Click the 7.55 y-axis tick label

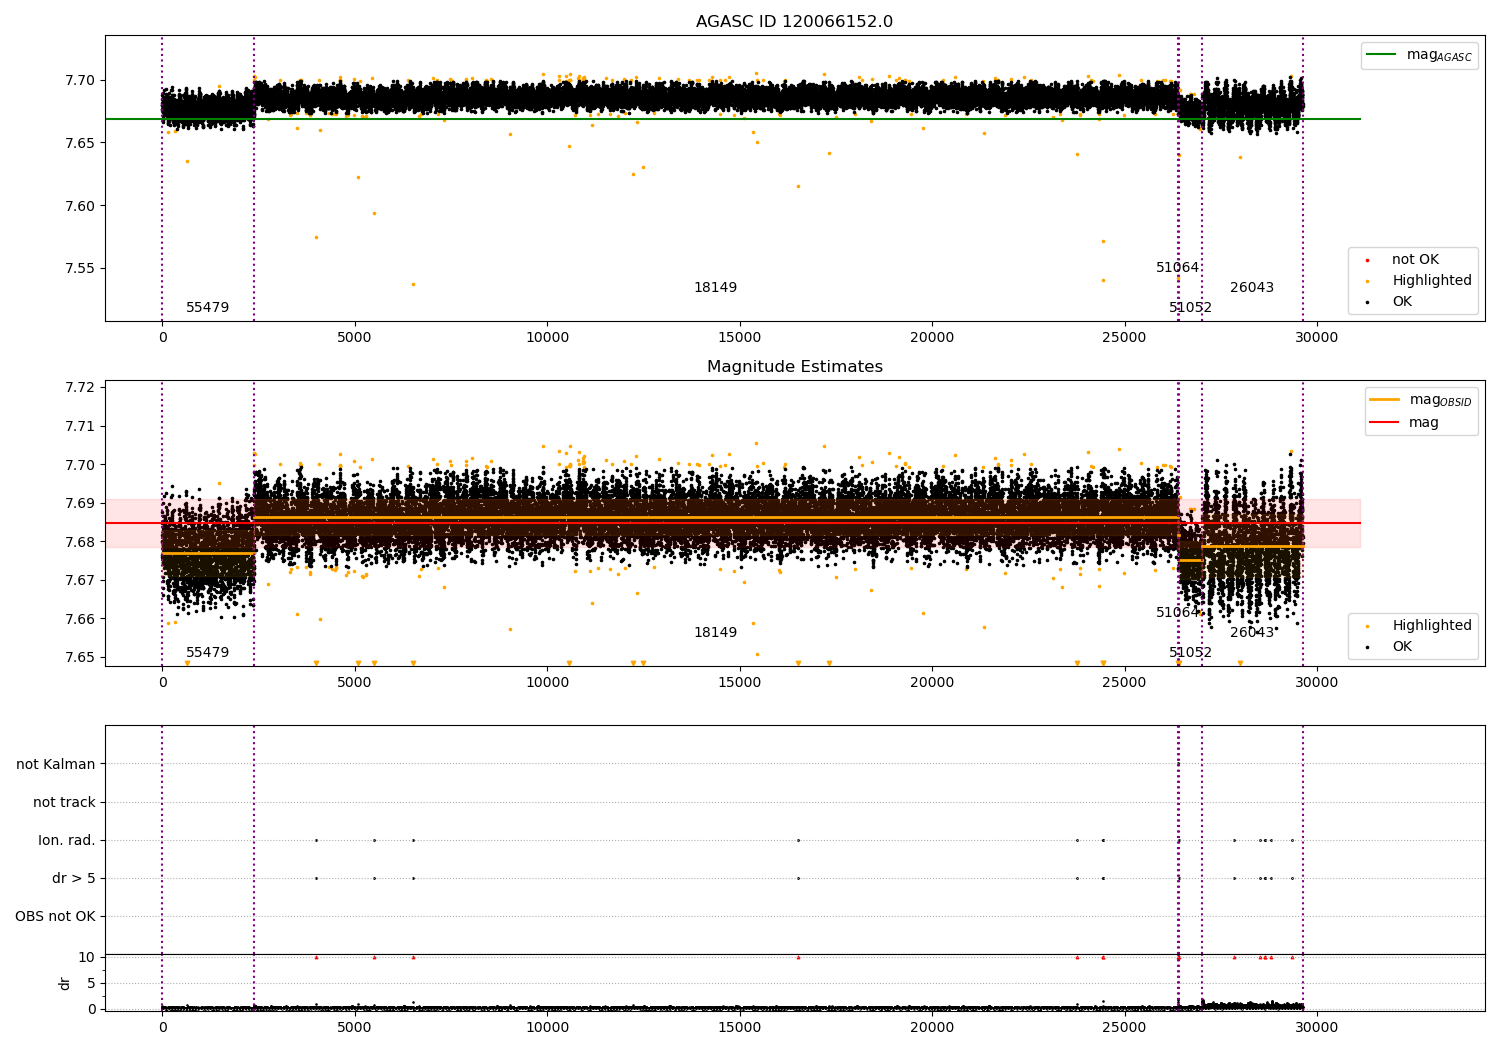click(x=78, y=269)
